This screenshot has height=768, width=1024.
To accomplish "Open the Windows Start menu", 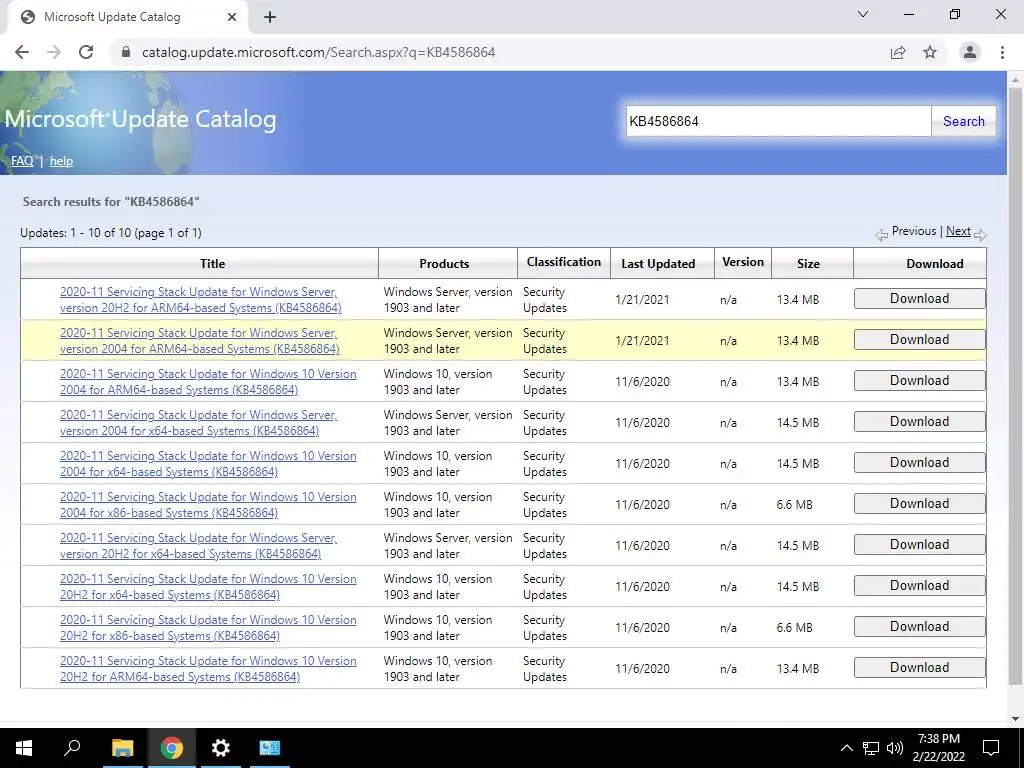I will pyautogui.click(x=24, y=748).
